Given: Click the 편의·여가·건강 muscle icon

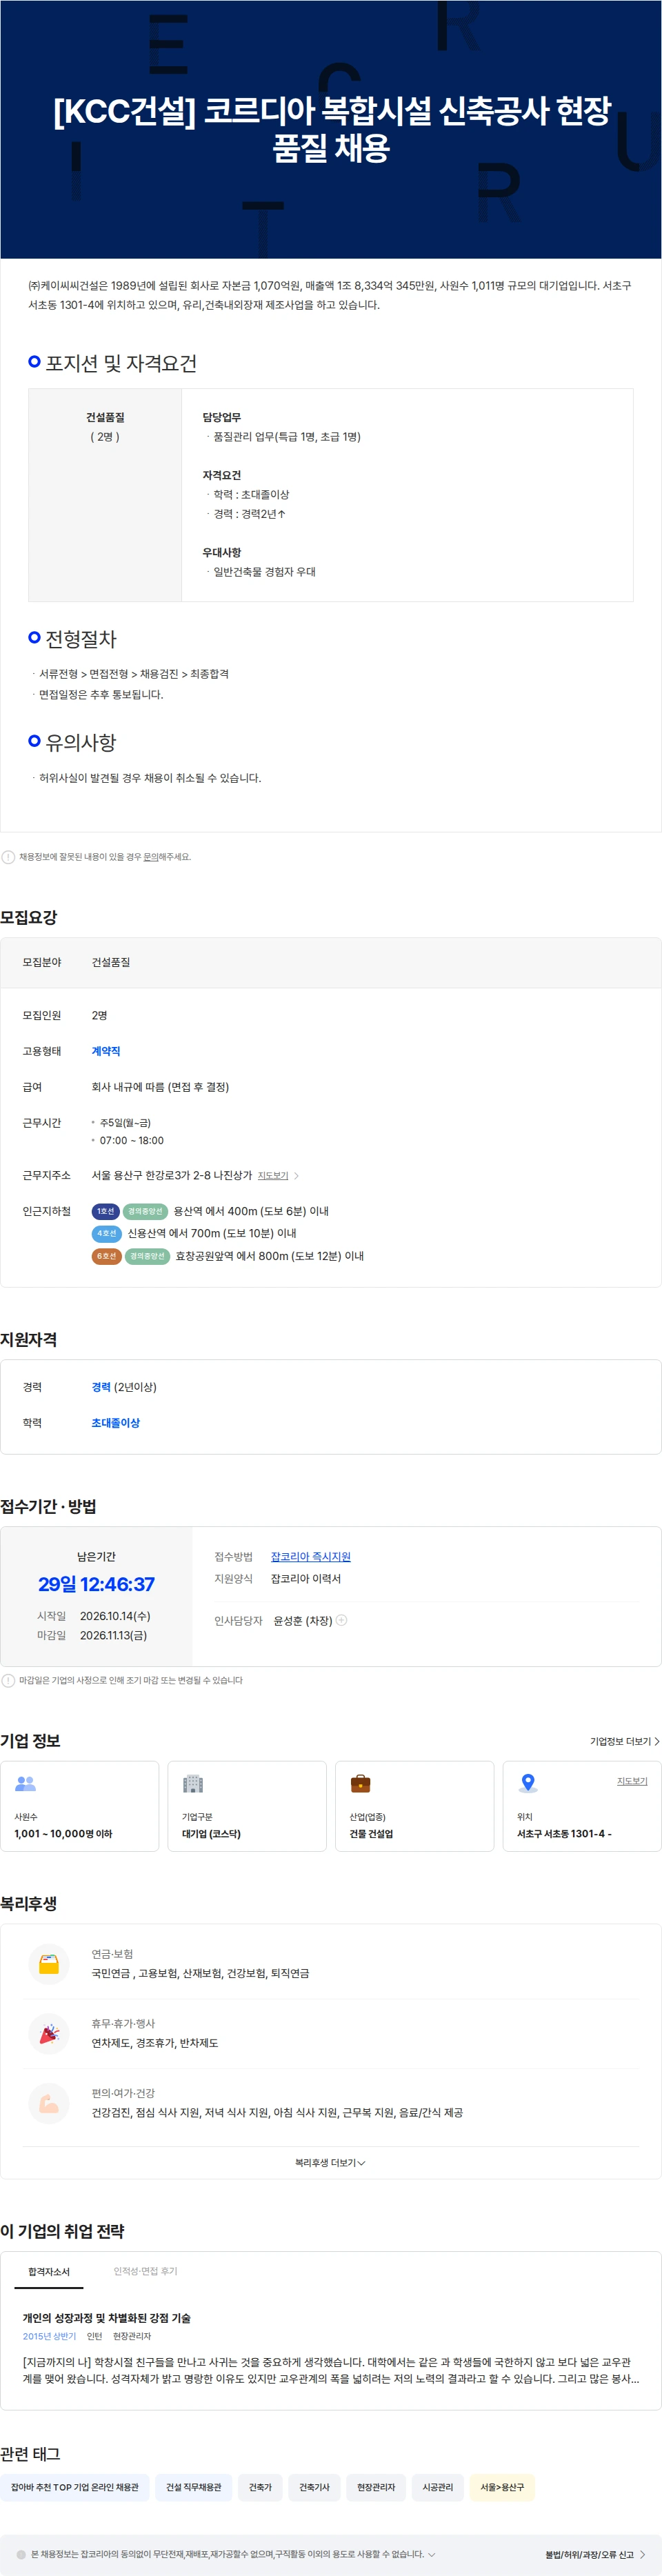Looking at the screenshot, I should point(49,2103).
